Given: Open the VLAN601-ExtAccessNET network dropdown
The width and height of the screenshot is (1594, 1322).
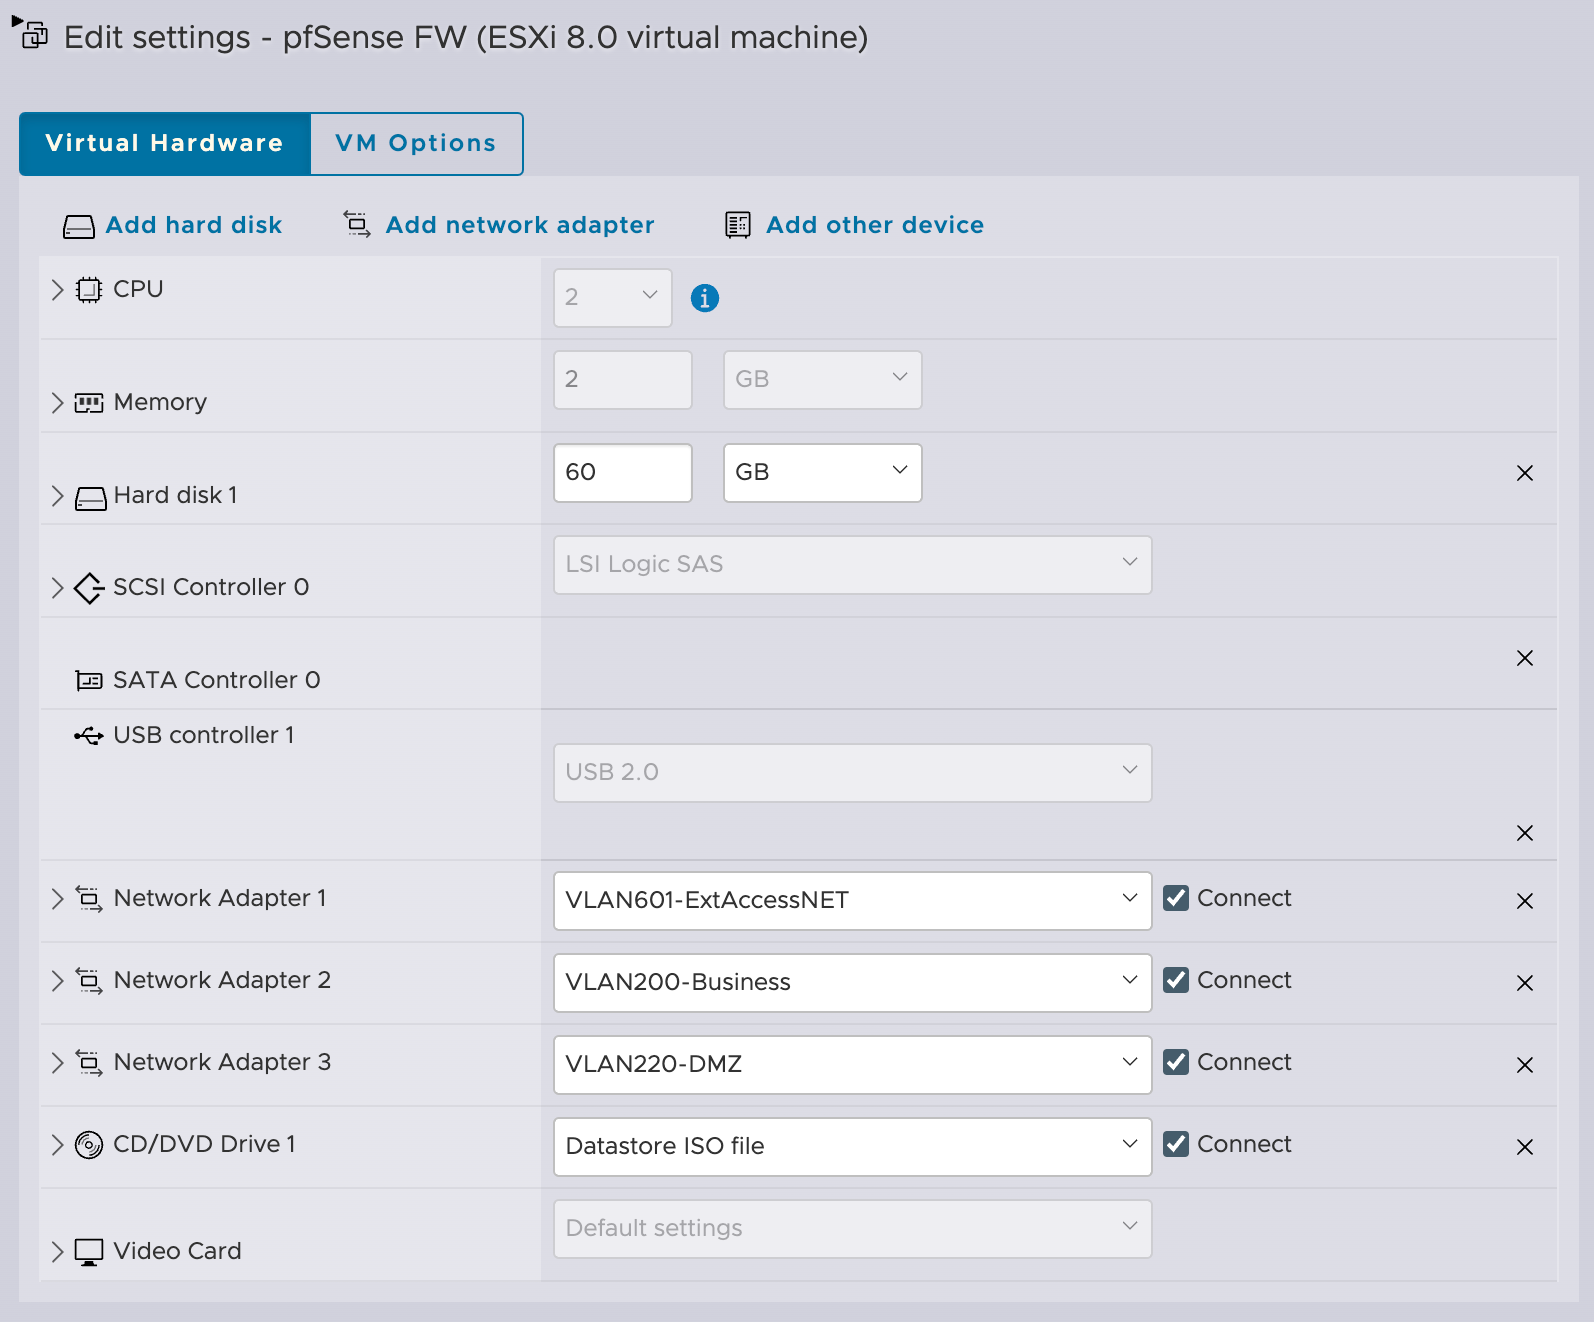Looking at the screenshot, I should coord(853,901).
